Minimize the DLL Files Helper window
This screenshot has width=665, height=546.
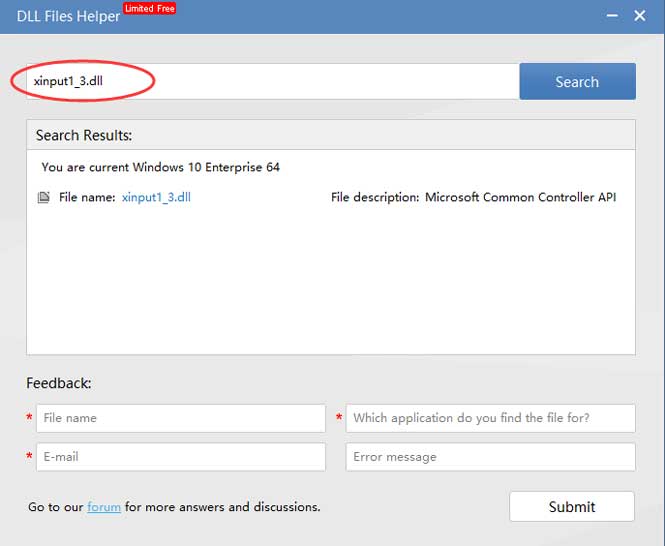coord(612,16)
